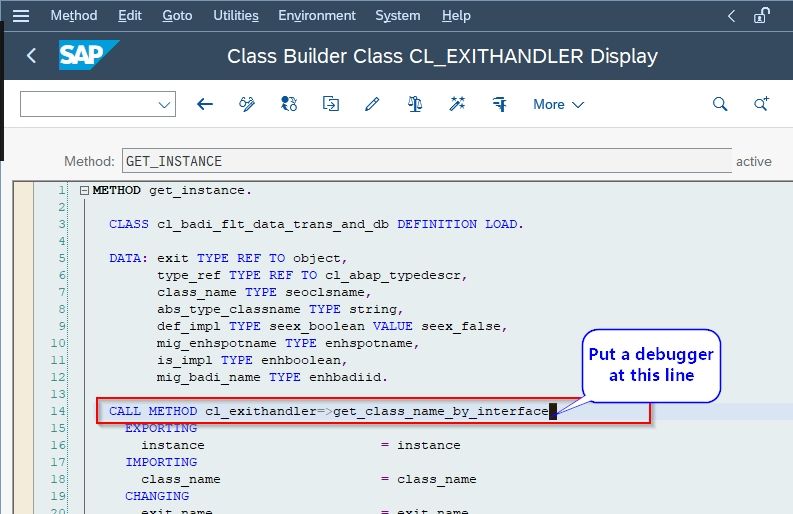The height and width of the screenshot is (514, 793).
Task: Click the Find Next magnifier-plus icon
Action: (x=762, y=104)
